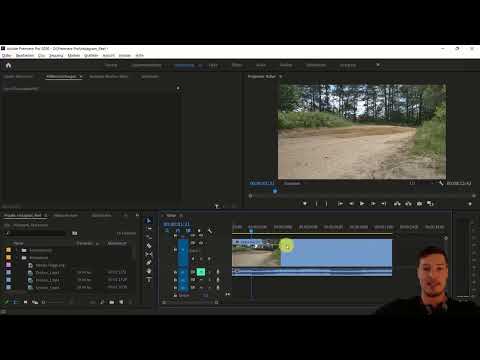The image size is (480, 360).
Task: Open the Einpassen zoom level dropdown
Action: click(292, 183)
